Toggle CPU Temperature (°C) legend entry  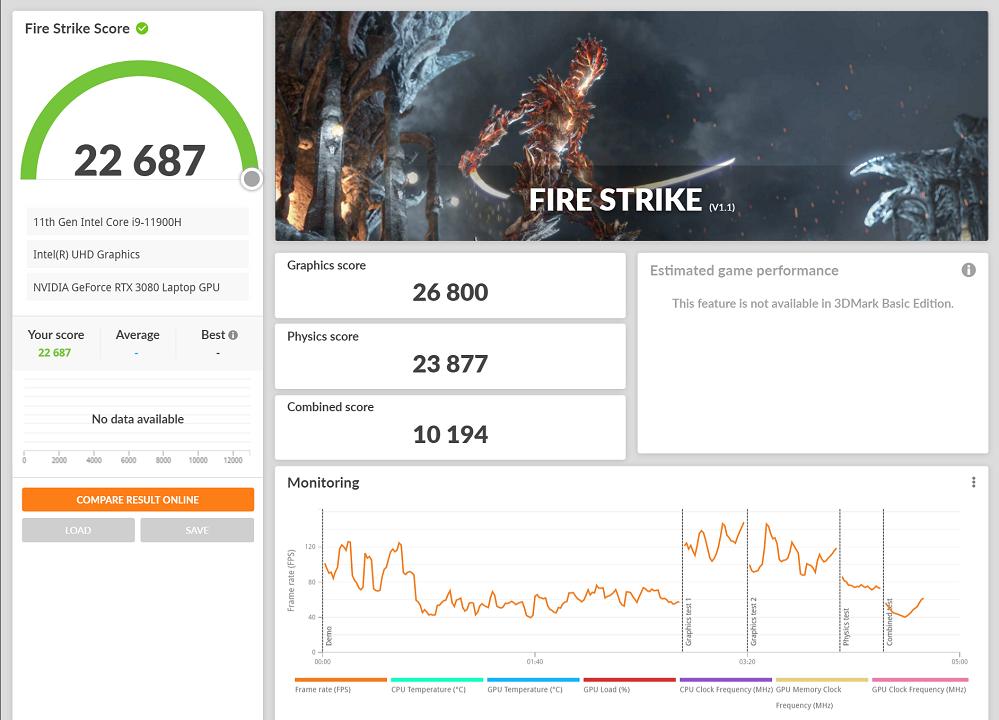tap(437, 686)
